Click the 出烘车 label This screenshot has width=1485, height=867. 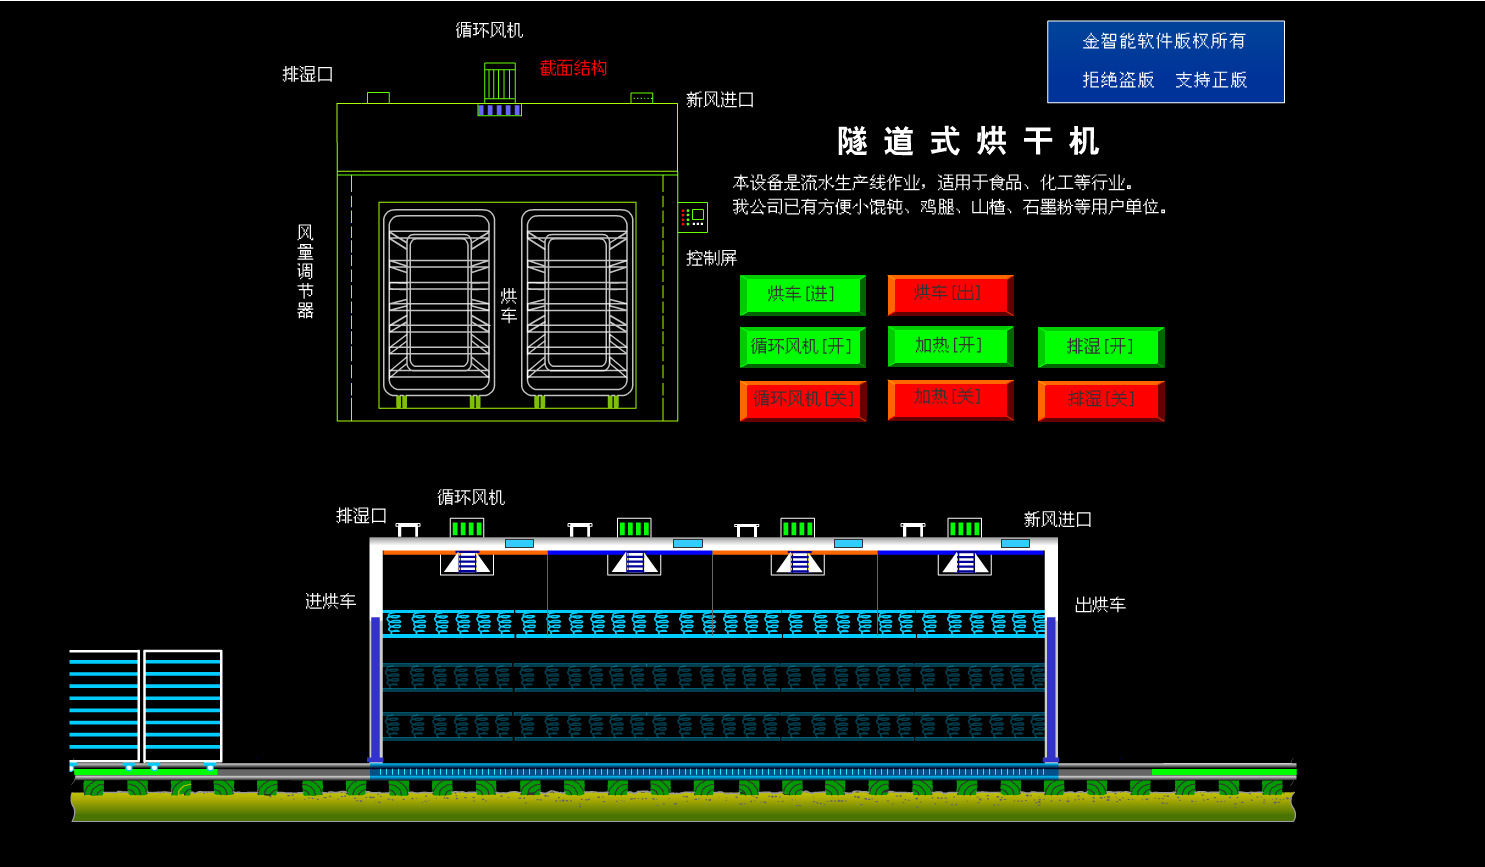pyautogui.click(x=1100, y=605)
